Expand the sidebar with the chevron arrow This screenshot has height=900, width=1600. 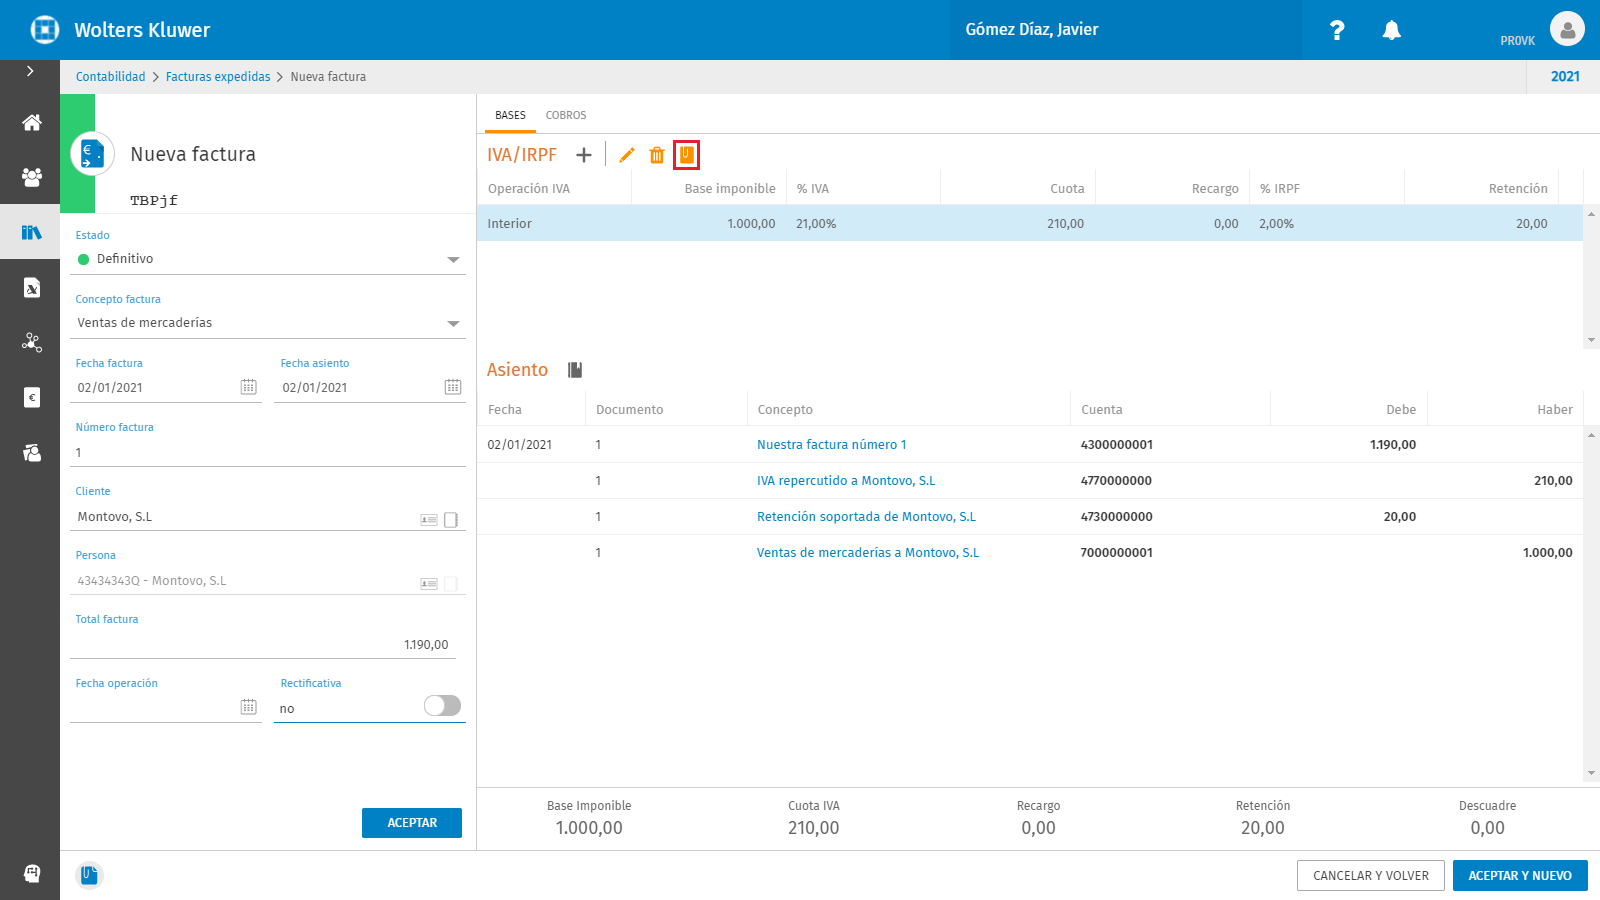30,71
